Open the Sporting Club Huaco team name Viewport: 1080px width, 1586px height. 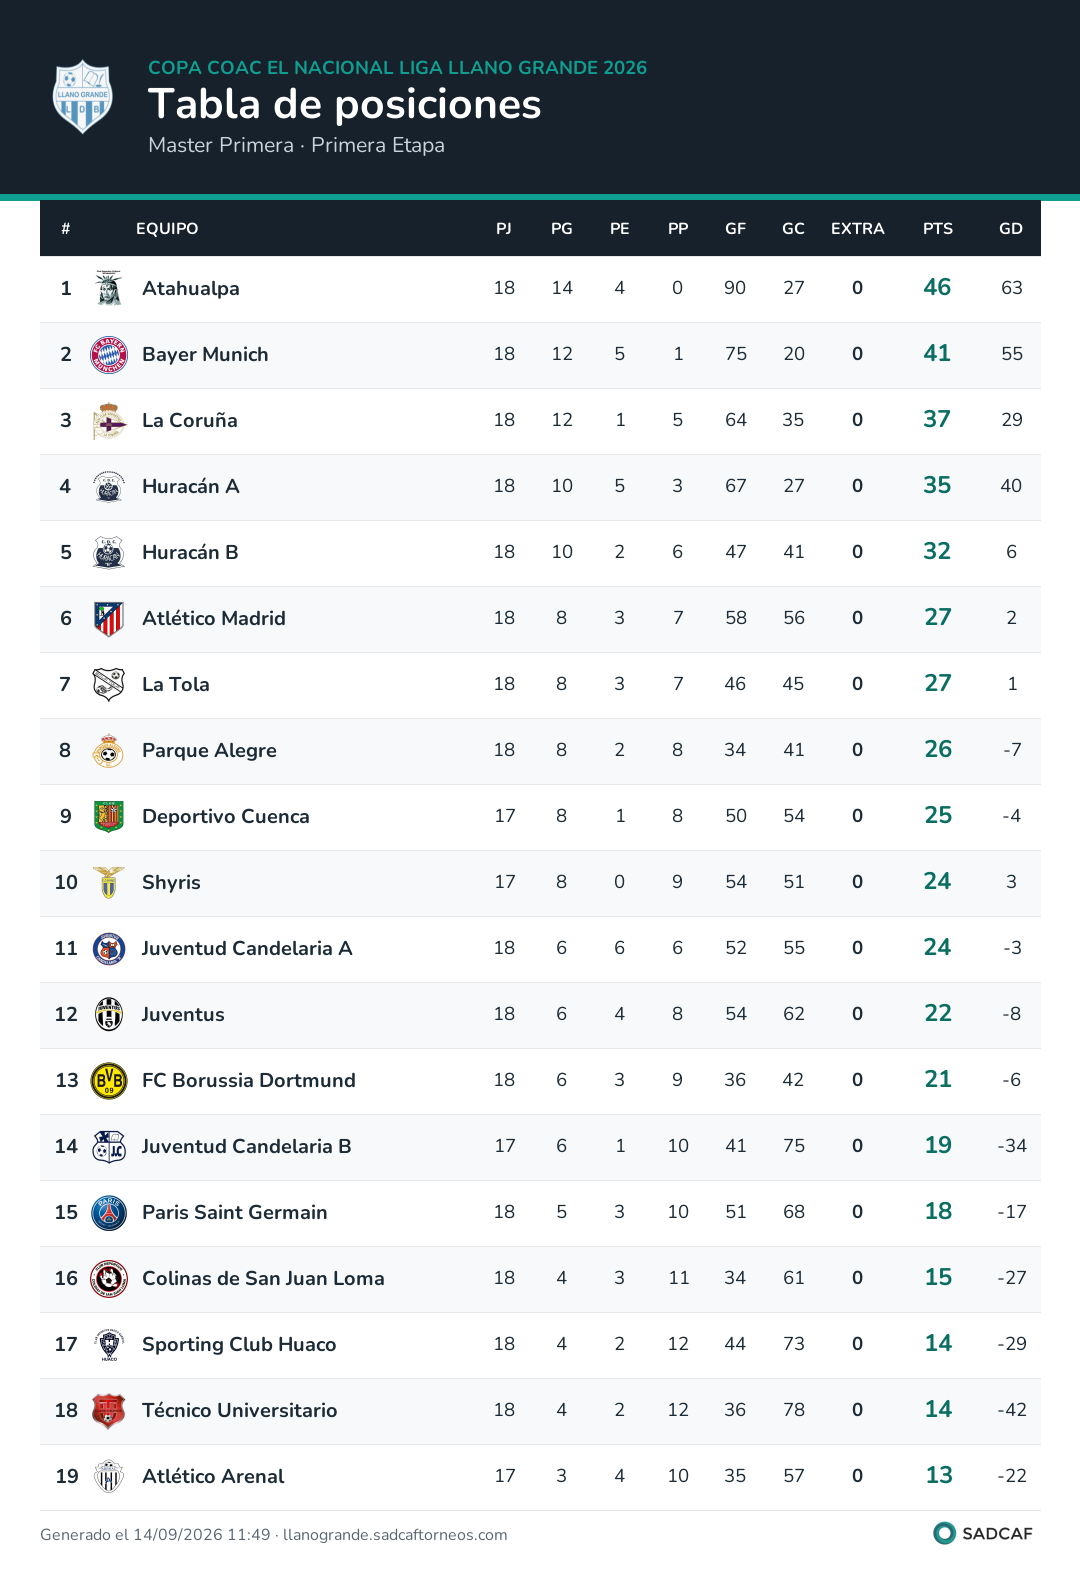click(x=239, y=1345)
